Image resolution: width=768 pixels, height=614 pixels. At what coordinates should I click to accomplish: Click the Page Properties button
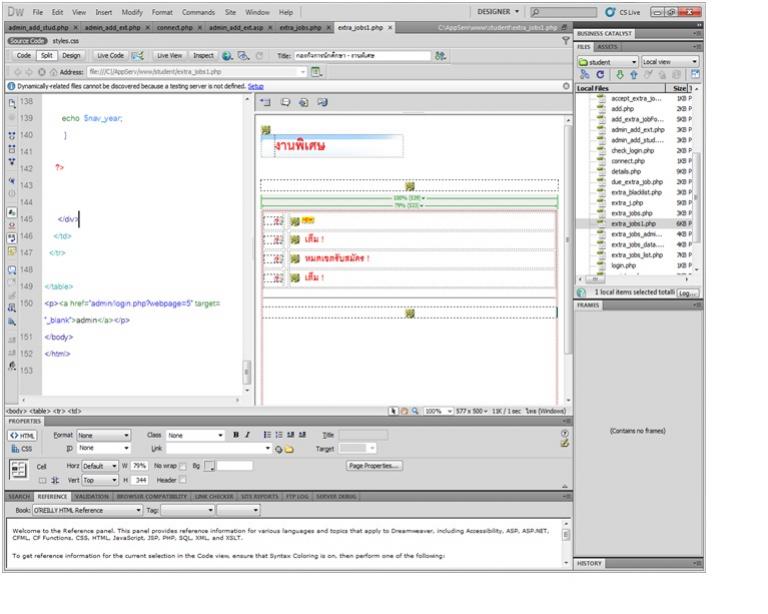[375, 466]
